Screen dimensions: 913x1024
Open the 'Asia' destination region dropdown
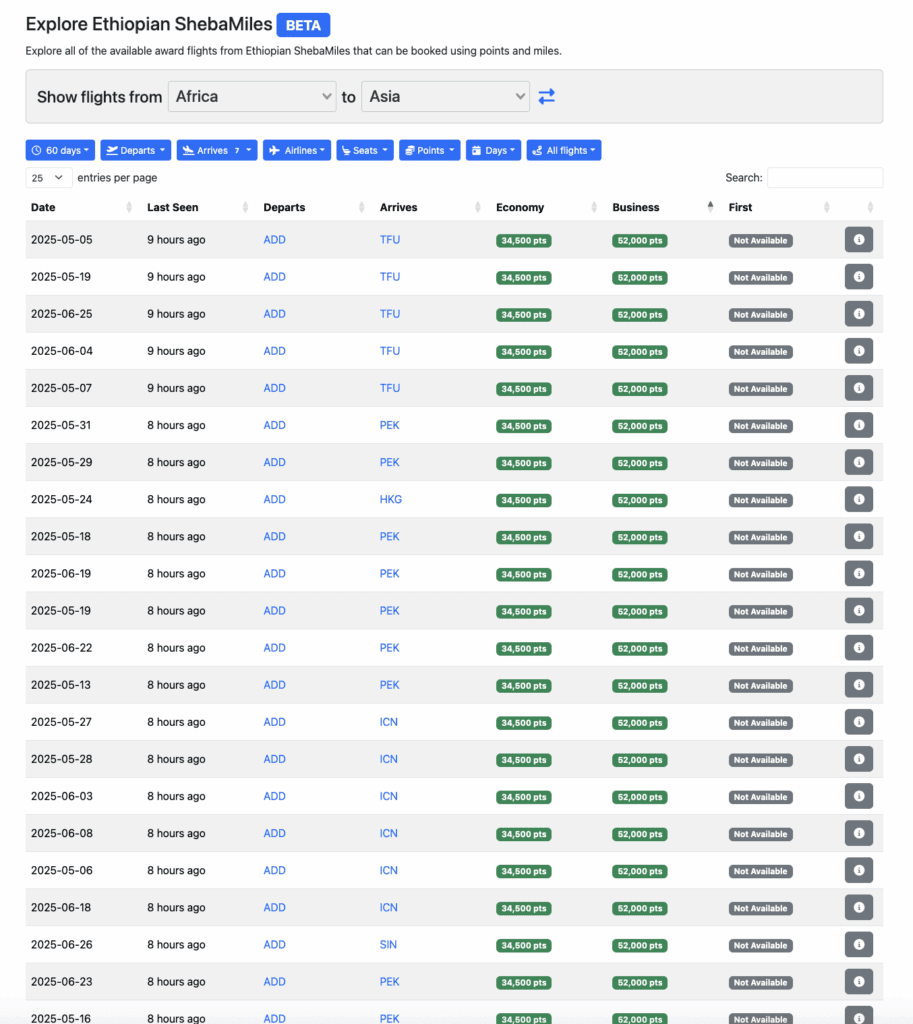click(x=446, y=97)
